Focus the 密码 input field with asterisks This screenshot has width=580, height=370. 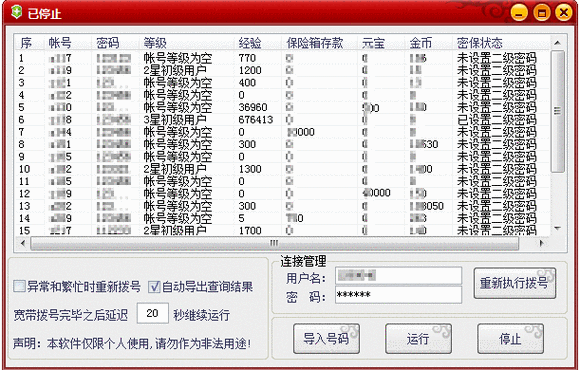tap(398, 295)
